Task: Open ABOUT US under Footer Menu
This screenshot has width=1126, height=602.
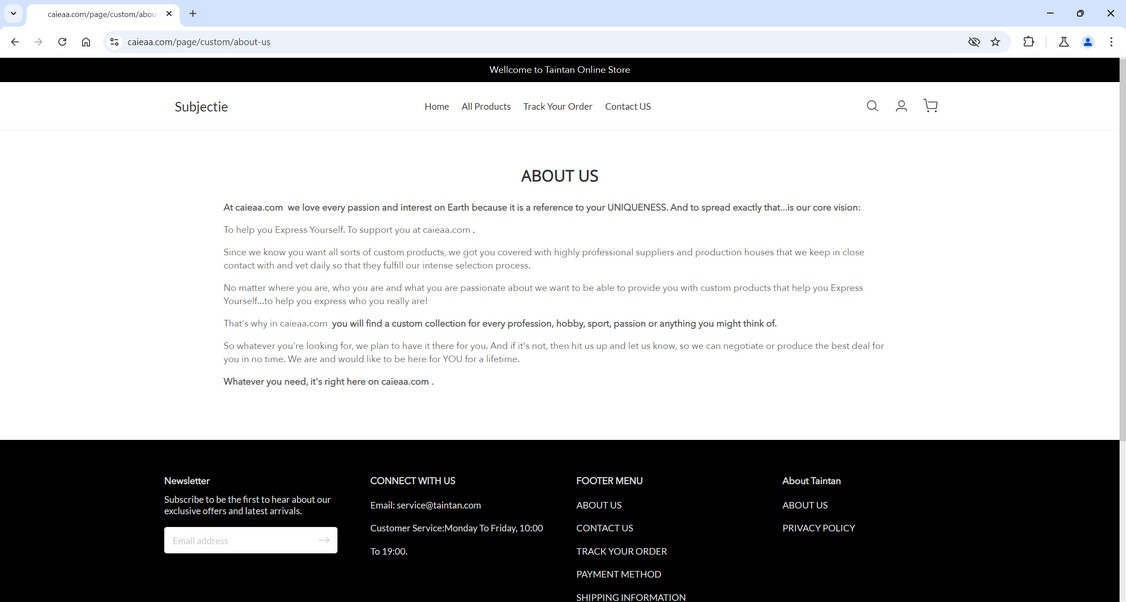Action: click(599, 505)
